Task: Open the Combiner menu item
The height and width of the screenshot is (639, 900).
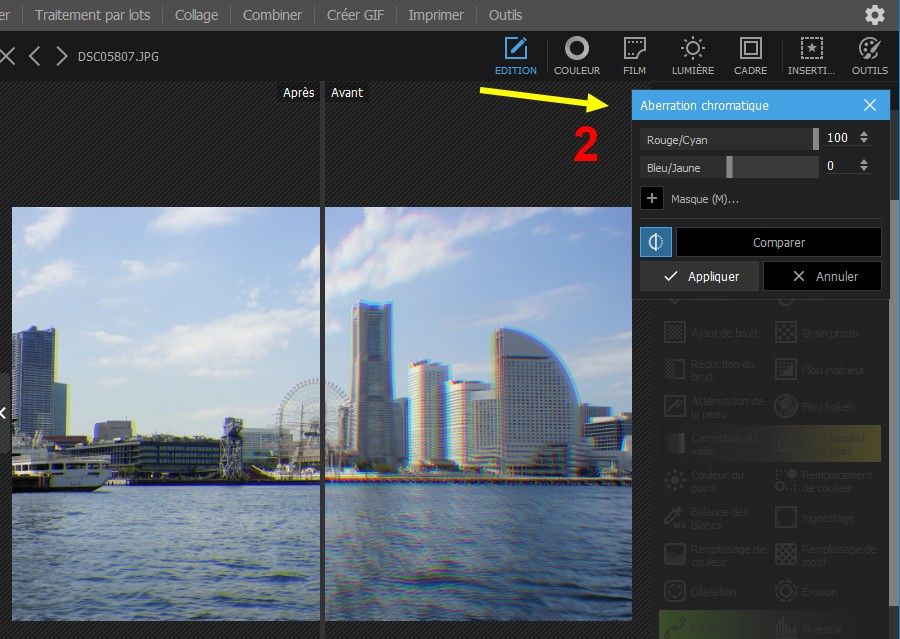Action: [272, 15]
